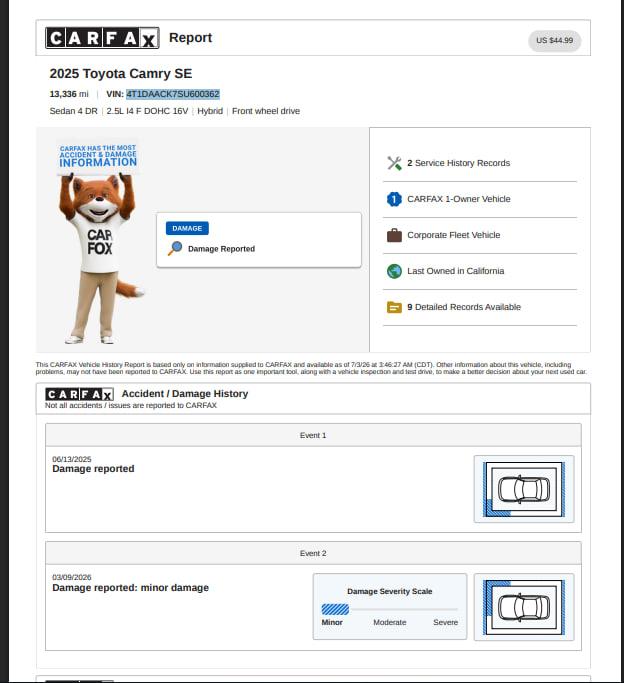Click the highlighted VIN number
The height and width of the screenshot is (683, 624).
click(173, 94)
